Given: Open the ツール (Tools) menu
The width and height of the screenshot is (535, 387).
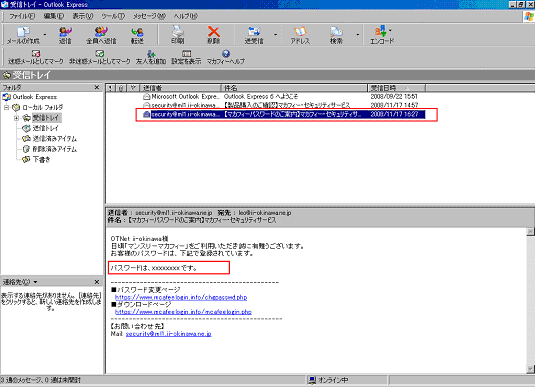Looking at the screenshot, I should point(113,16).
